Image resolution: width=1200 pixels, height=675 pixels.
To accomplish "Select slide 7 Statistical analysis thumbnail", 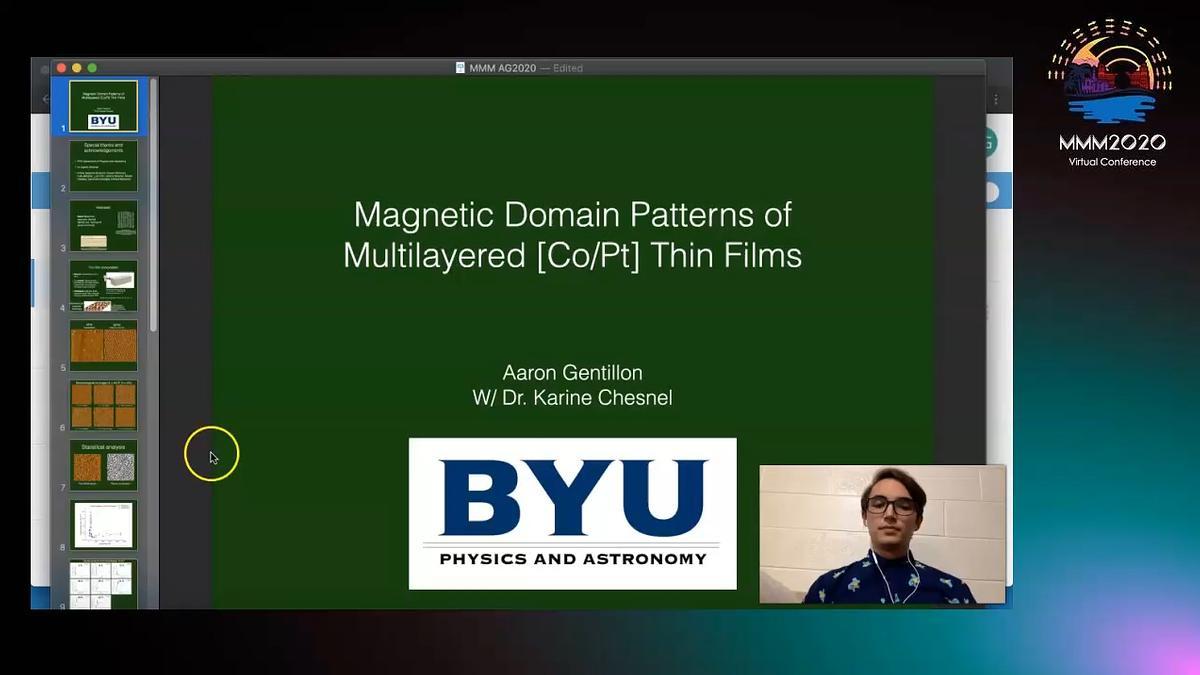I will pyautogui.click(x=104, y=466).
